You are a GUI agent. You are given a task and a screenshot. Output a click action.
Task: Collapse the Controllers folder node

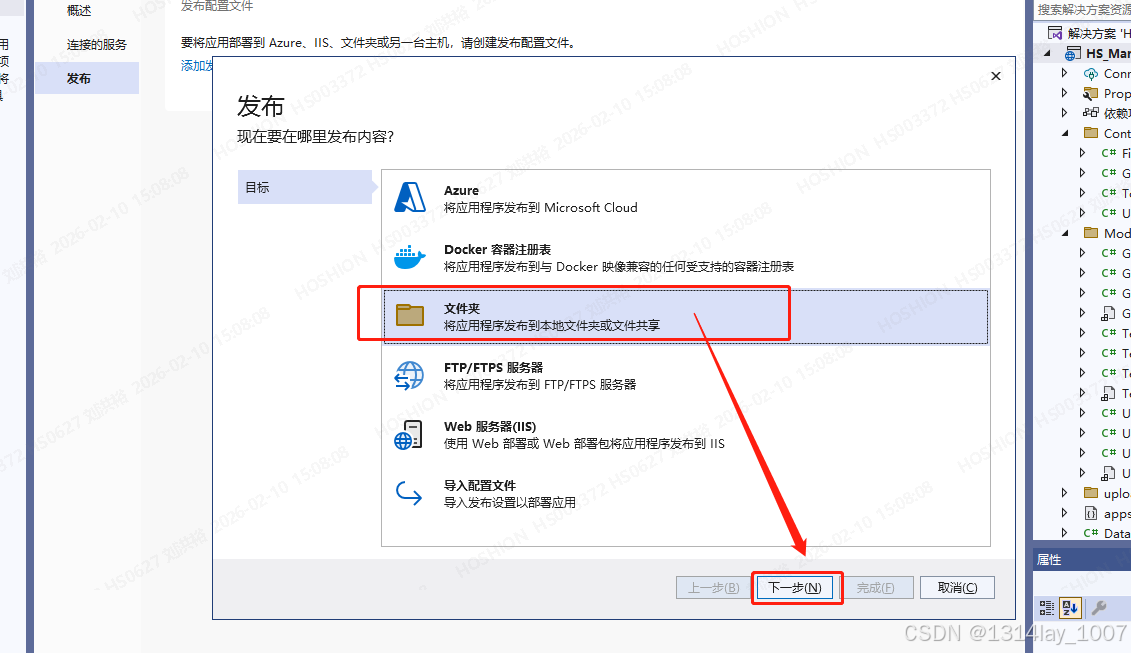pyautogui.click(x=1065, y=133)
